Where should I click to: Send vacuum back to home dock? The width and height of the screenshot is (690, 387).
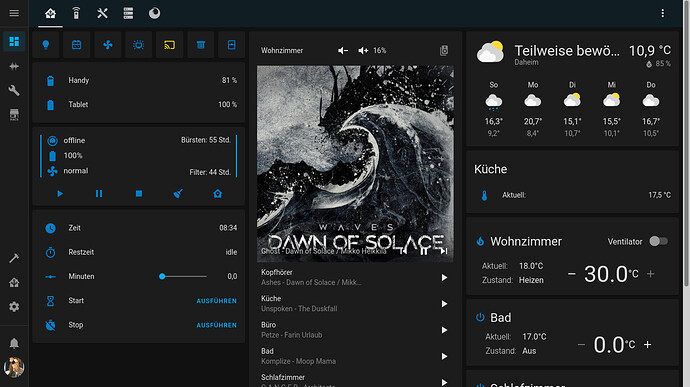(x=217, y=194)
